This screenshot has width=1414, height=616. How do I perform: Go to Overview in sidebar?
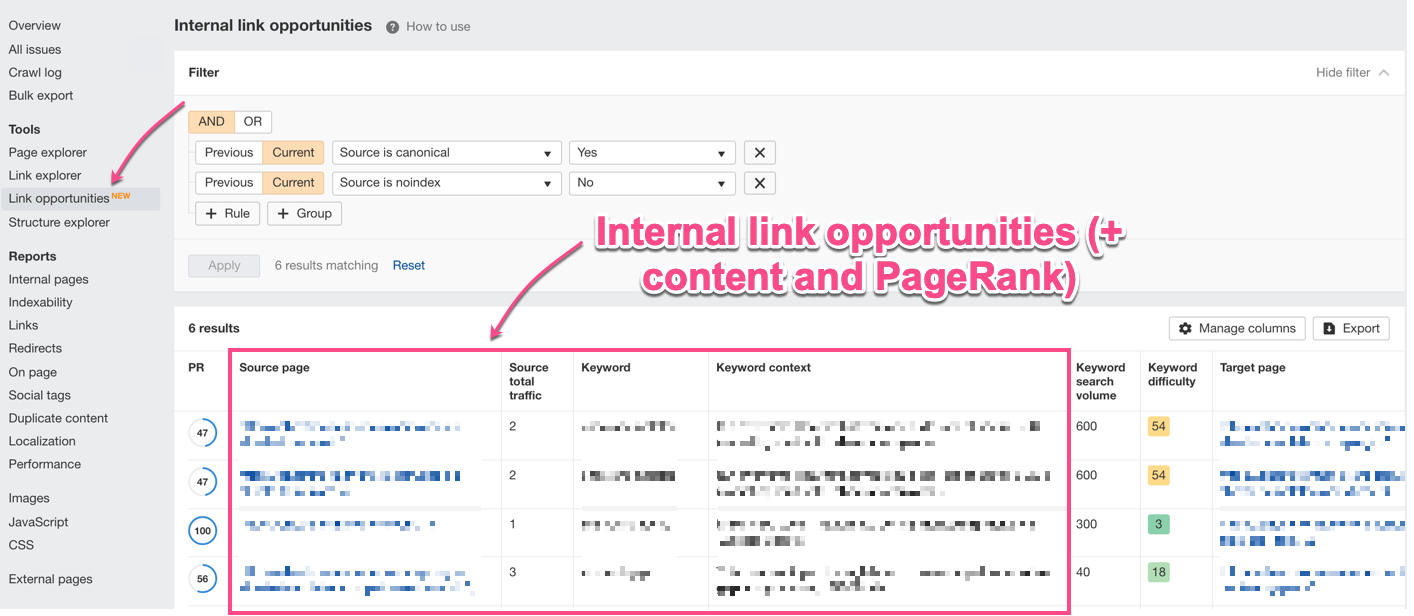pyautogui.click(x=35, y=26)
